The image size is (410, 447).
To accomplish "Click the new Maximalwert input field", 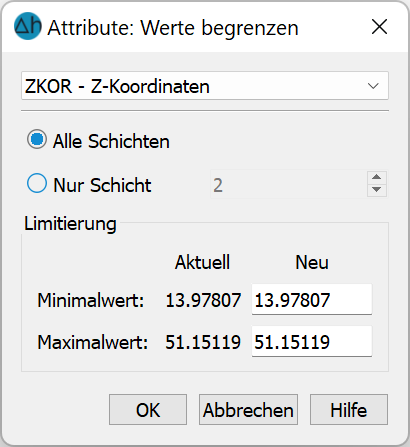I will pyautogui.click(x=312, y=341).
